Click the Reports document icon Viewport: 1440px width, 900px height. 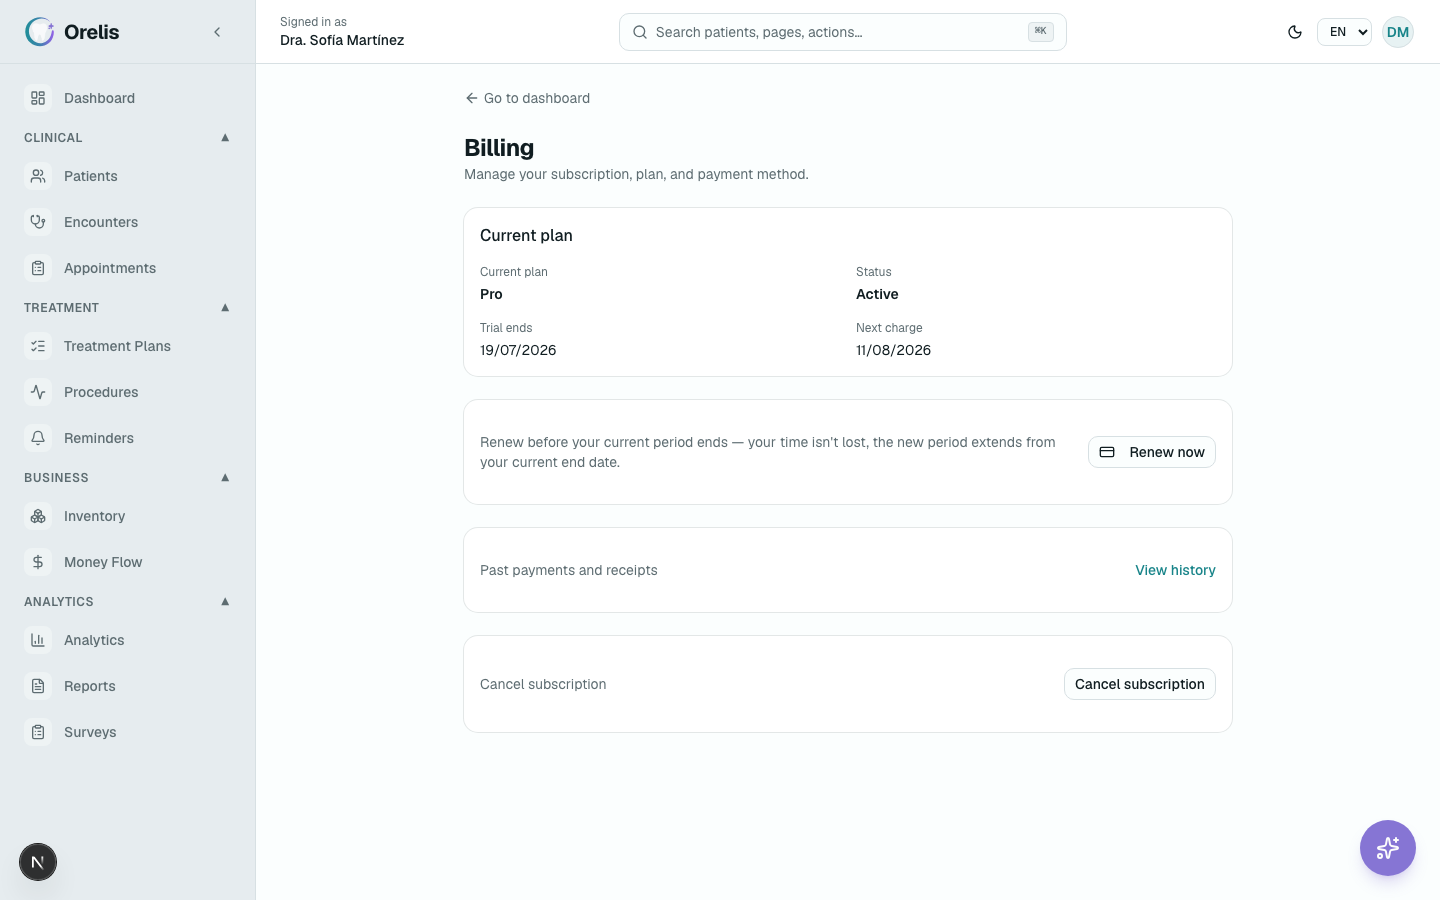click(x=38, y=686)
